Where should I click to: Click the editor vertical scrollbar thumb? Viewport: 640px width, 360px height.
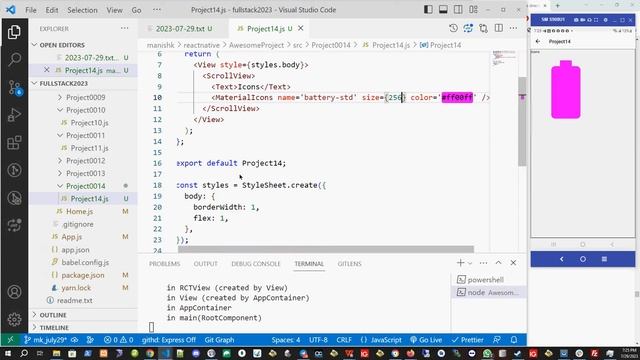[522, 121]
